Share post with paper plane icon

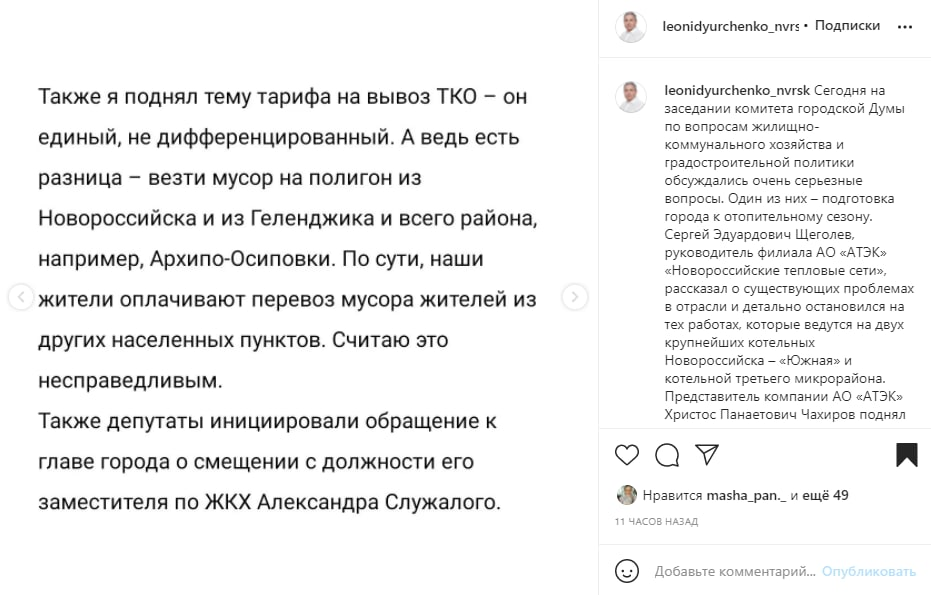coord(707,454)
